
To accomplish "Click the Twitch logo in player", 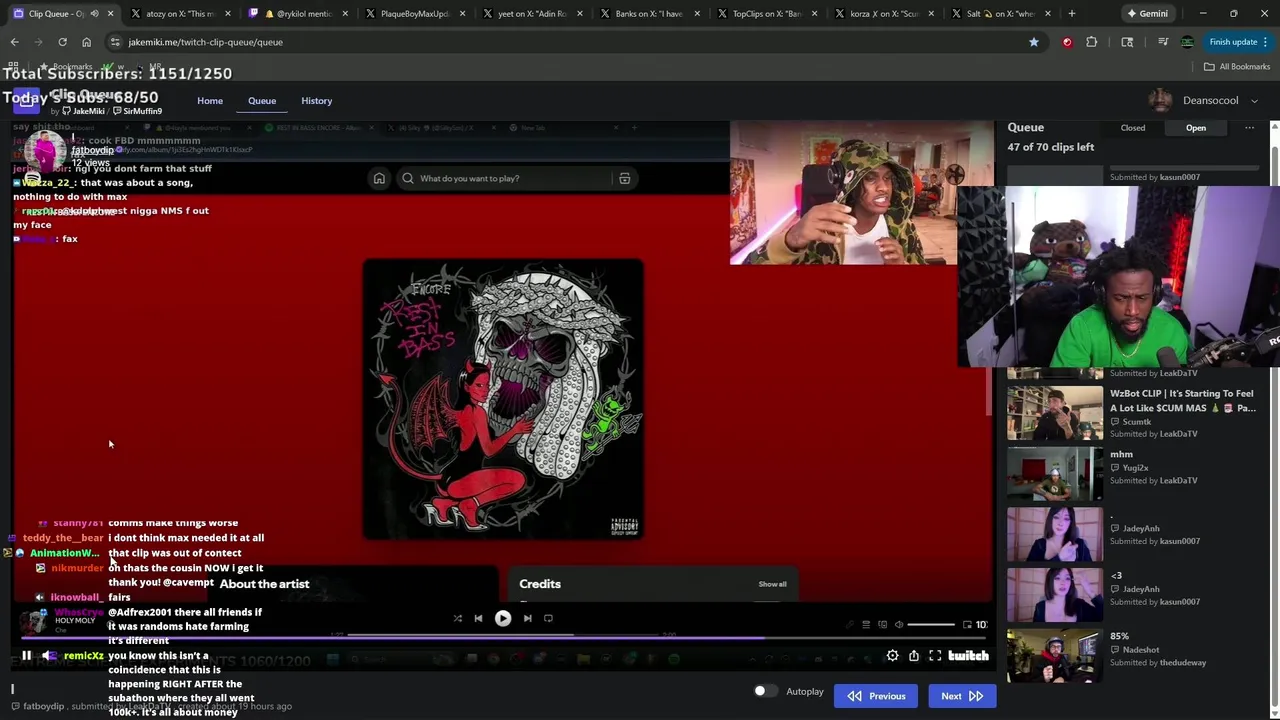I will pyautogui.click(x=968, y=656).
